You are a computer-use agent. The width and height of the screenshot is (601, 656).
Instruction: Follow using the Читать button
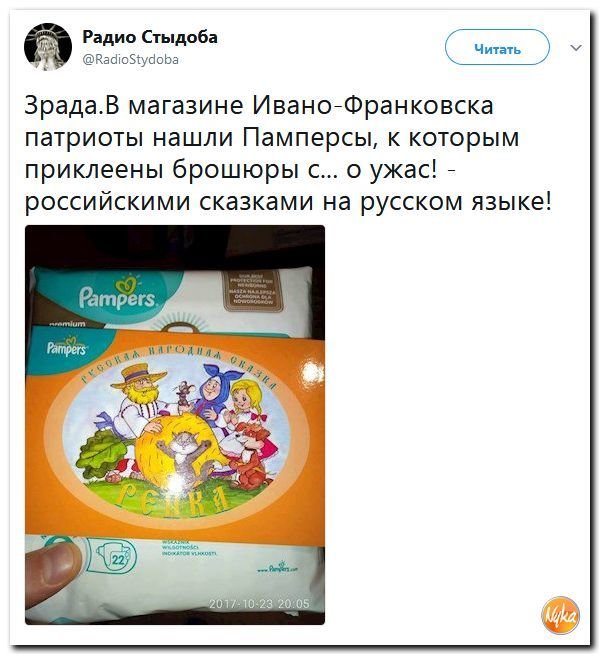pyautogui.click(x=497, y=49)
